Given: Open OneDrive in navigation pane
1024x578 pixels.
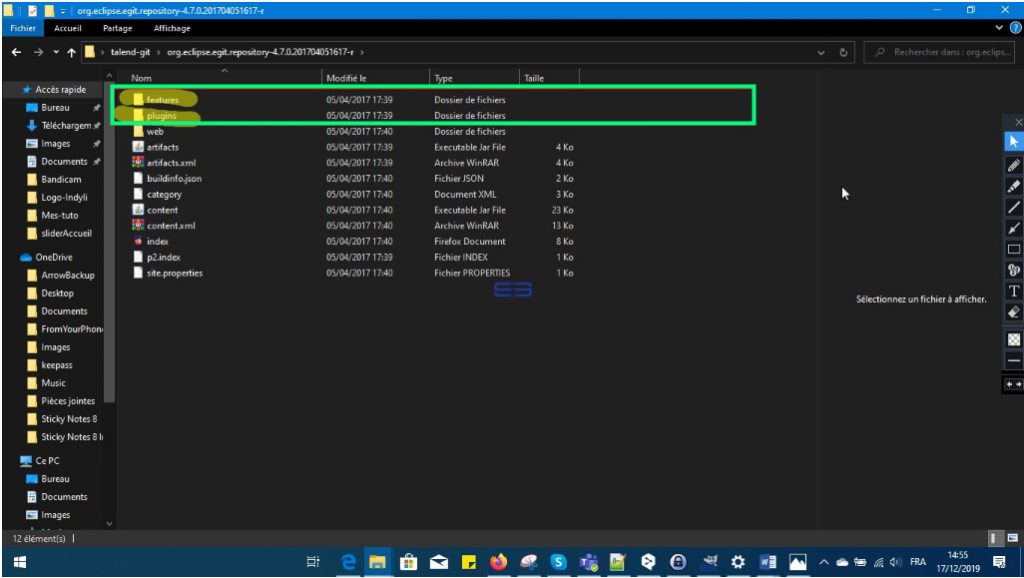Looking at the screenshot, I should tap(54, 257).
